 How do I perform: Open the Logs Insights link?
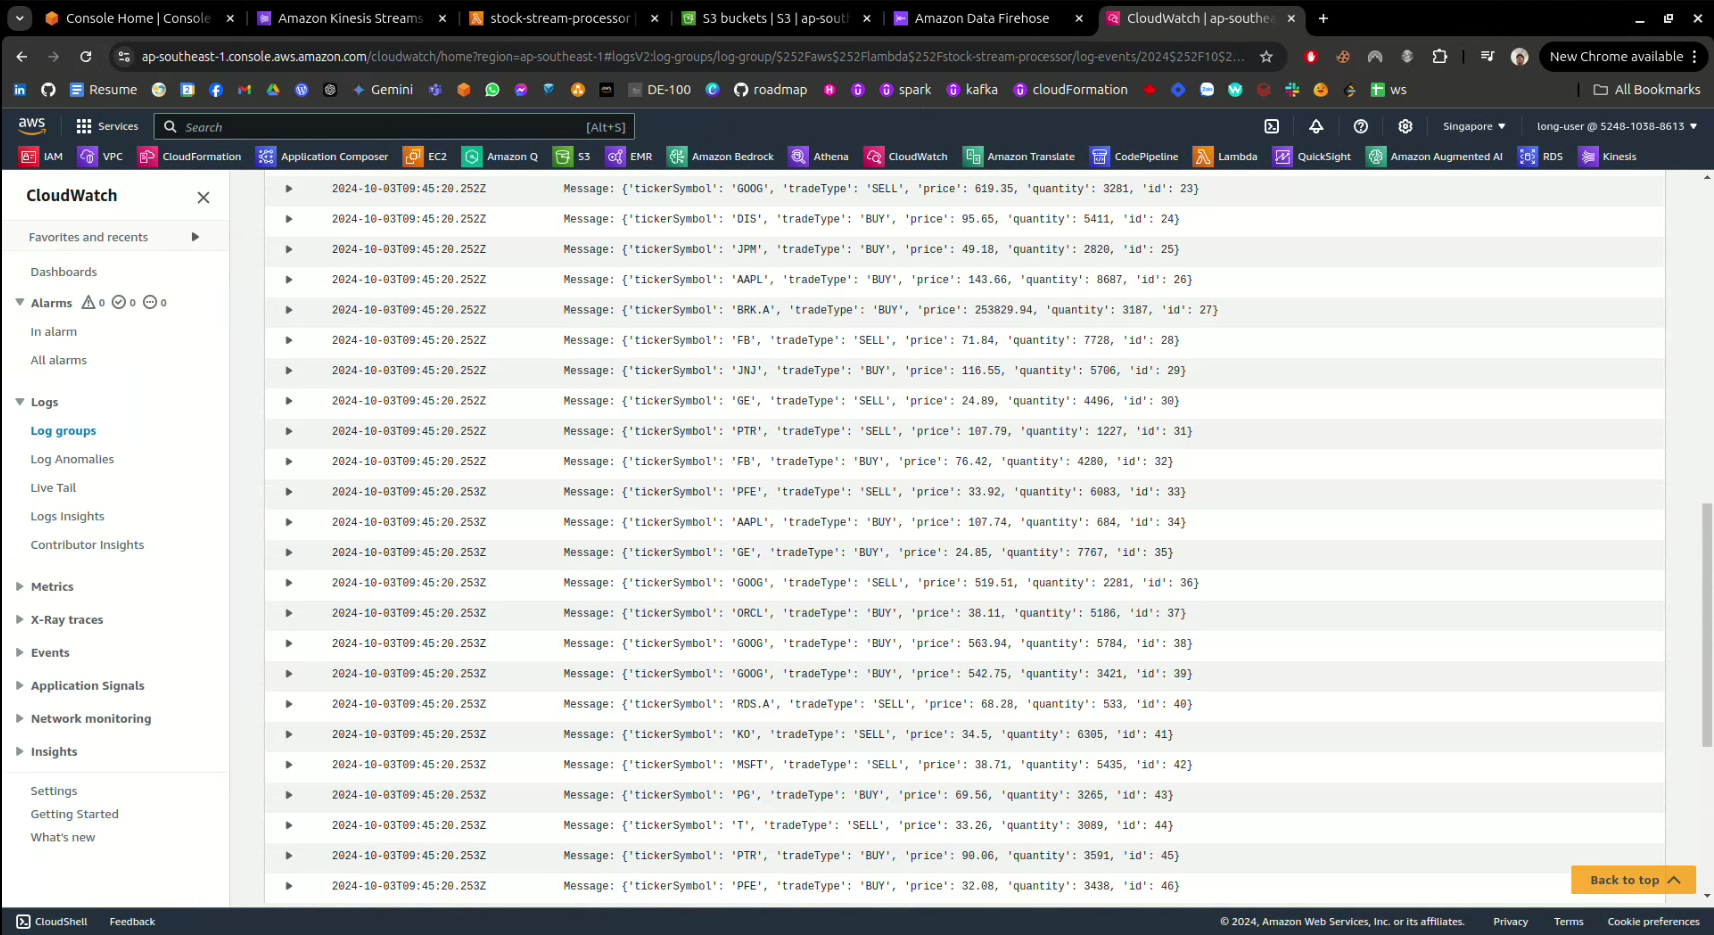pos(67,517)
